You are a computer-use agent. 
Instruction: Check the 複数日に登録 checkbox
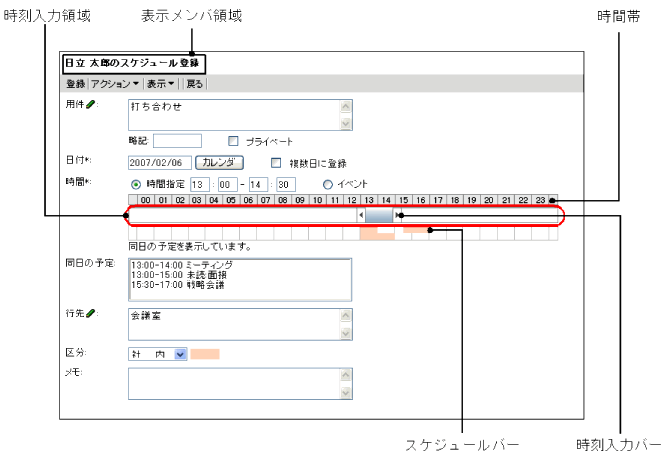[276, 163]
